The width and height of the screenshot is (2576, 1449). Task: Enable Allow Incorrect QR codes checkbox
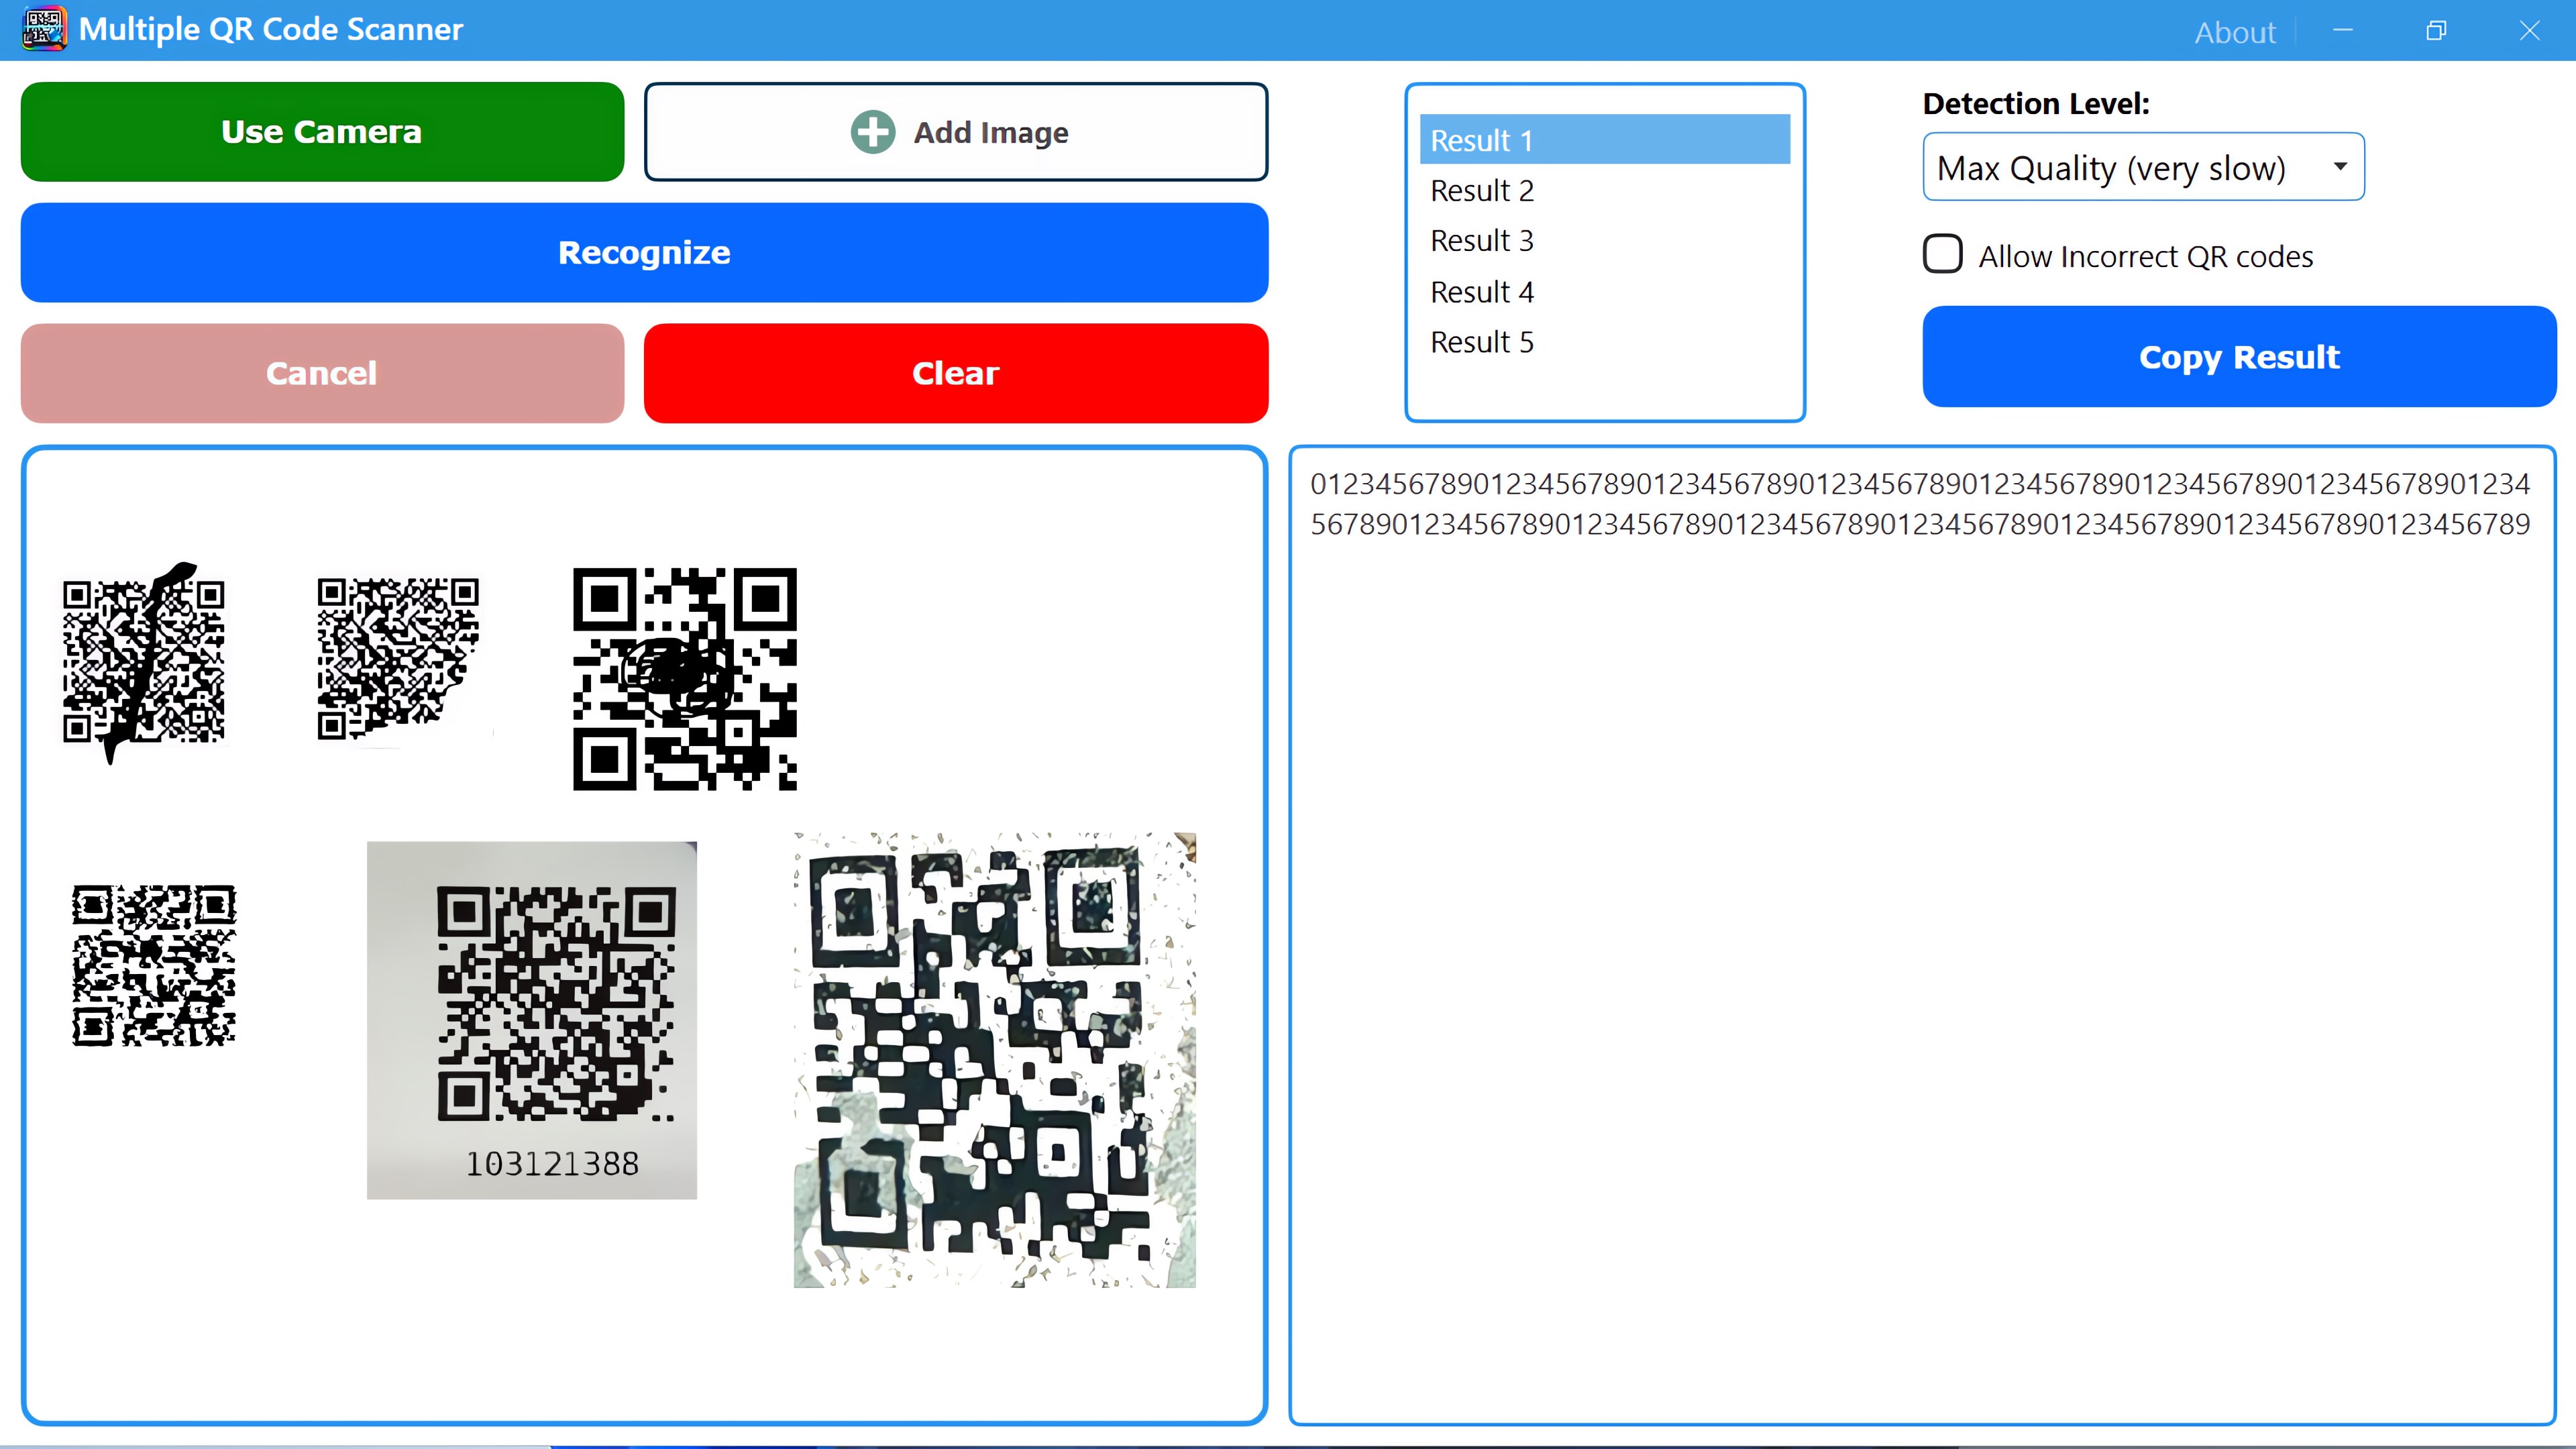point(1942,255)
